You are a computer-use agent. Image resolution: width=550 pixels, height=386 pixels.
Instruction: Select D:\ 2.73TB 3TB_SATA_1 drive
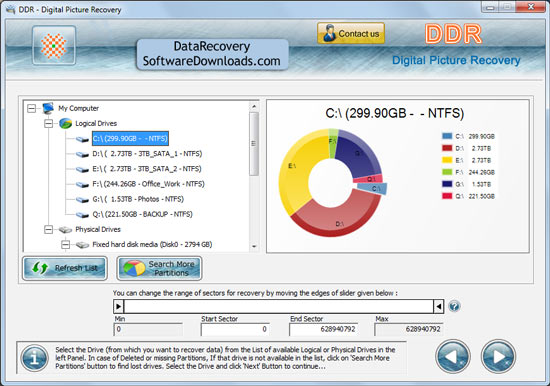(x=147, y=154)
